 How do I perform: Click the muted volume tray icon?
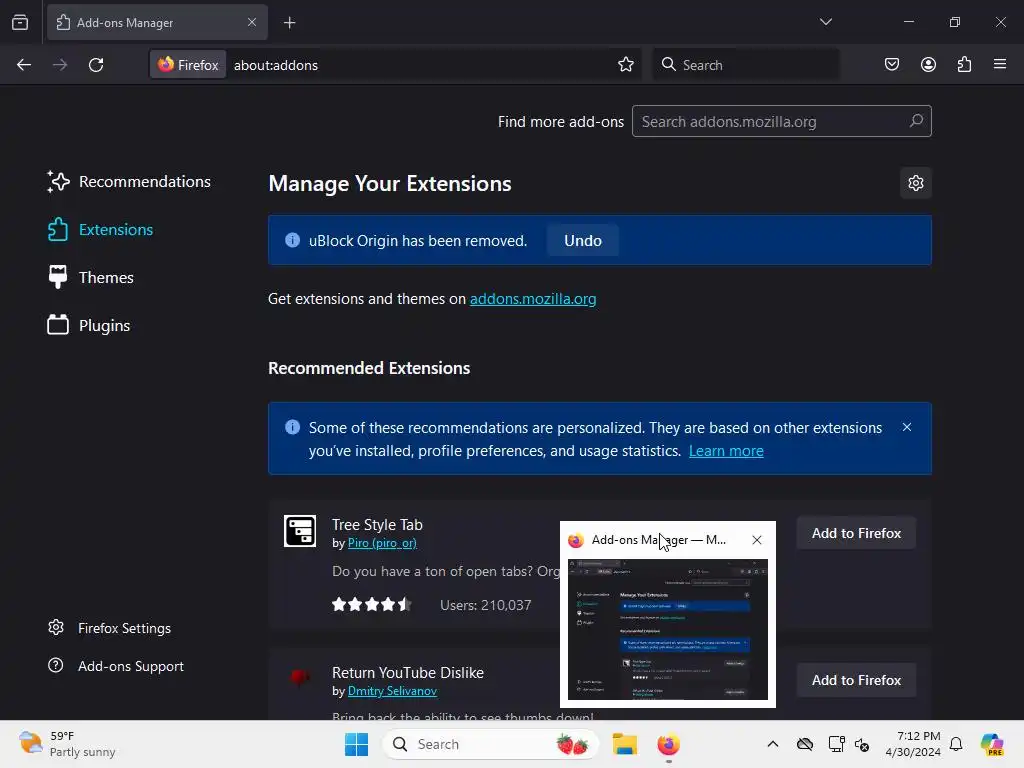pyautogui.click(x=862, y=744)
